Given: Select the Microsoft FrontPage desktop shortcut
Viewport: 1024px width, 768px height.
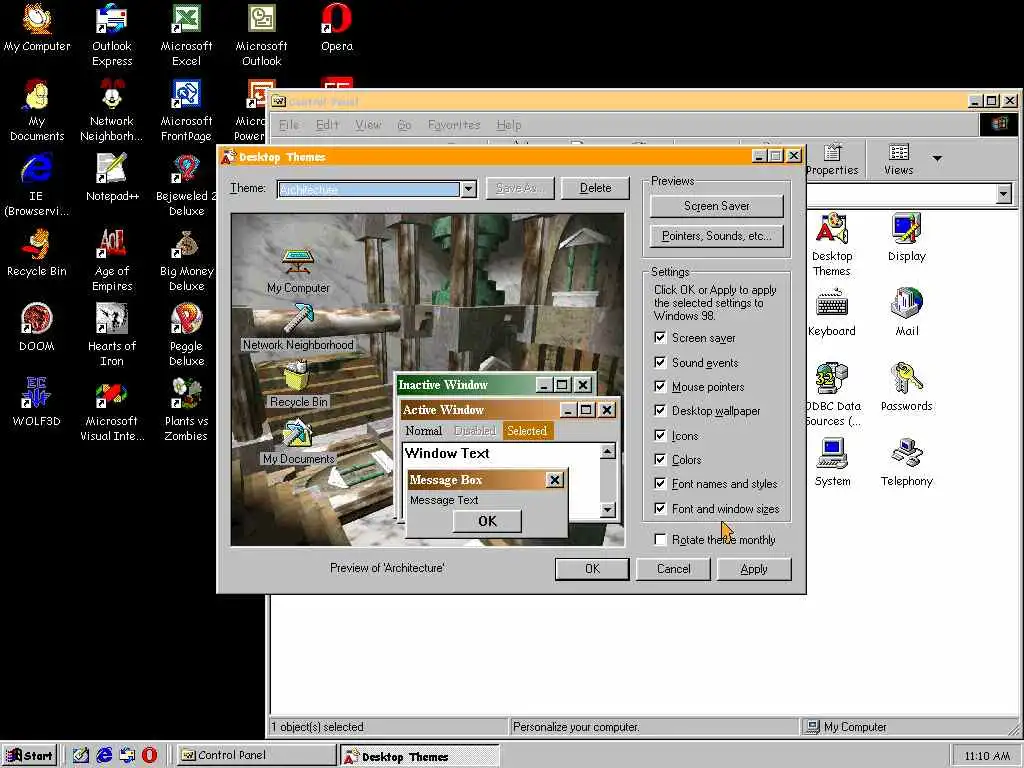Looking at the screenshot, I should [186, 110].
